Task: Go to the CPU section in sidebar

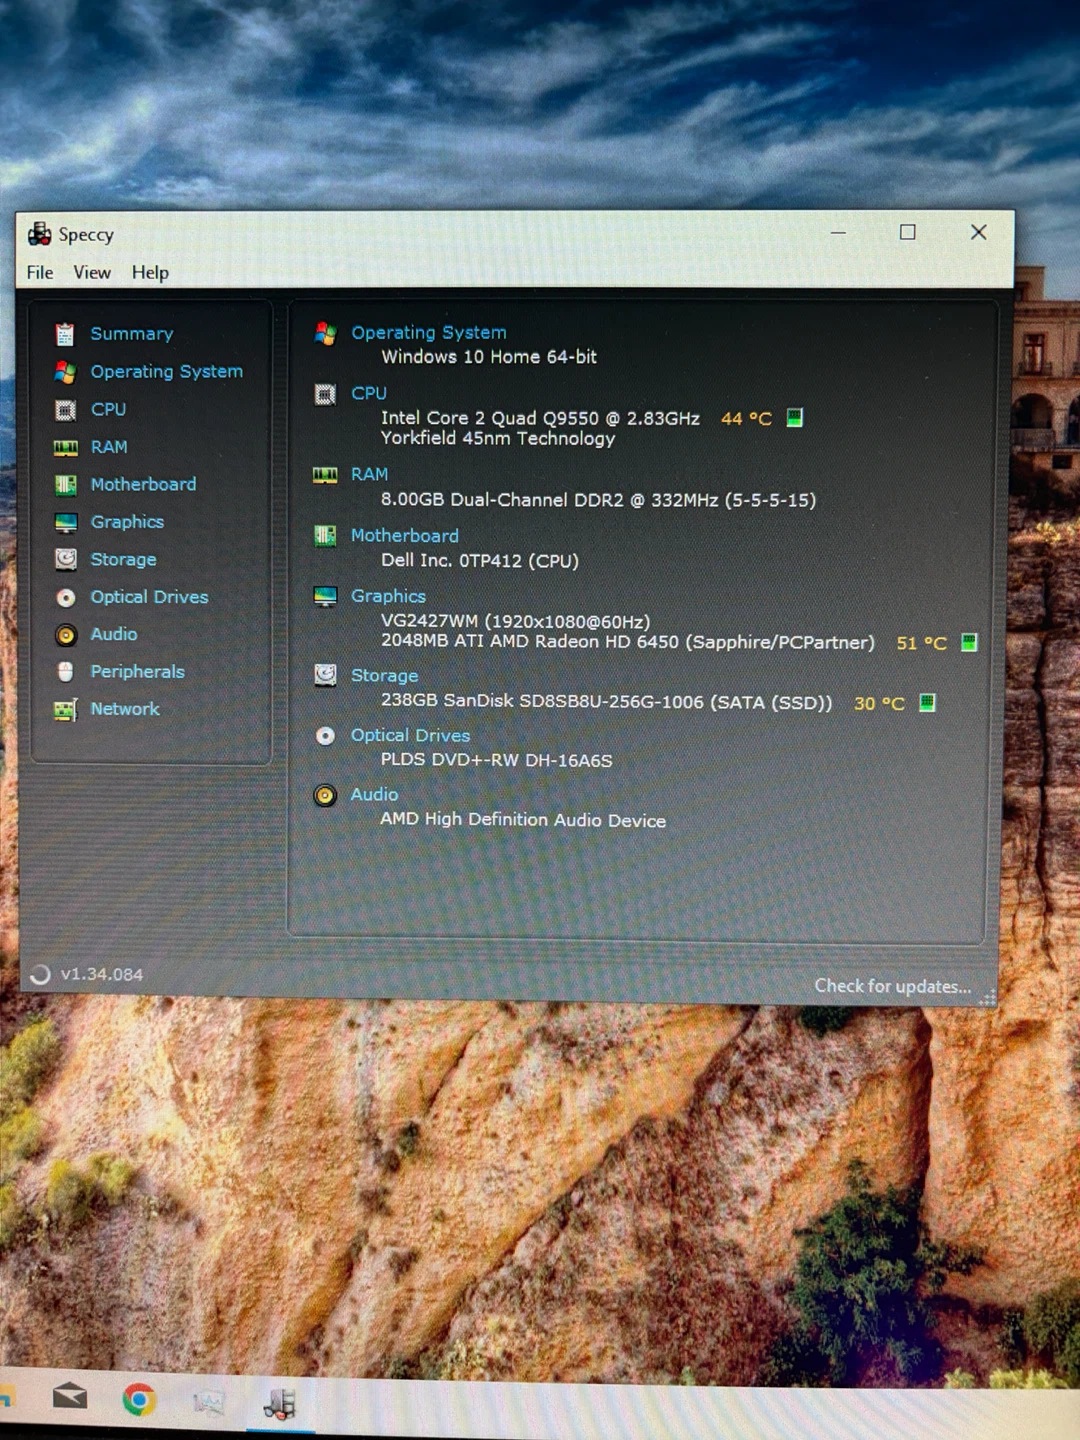Action: (x=108, y=410)
